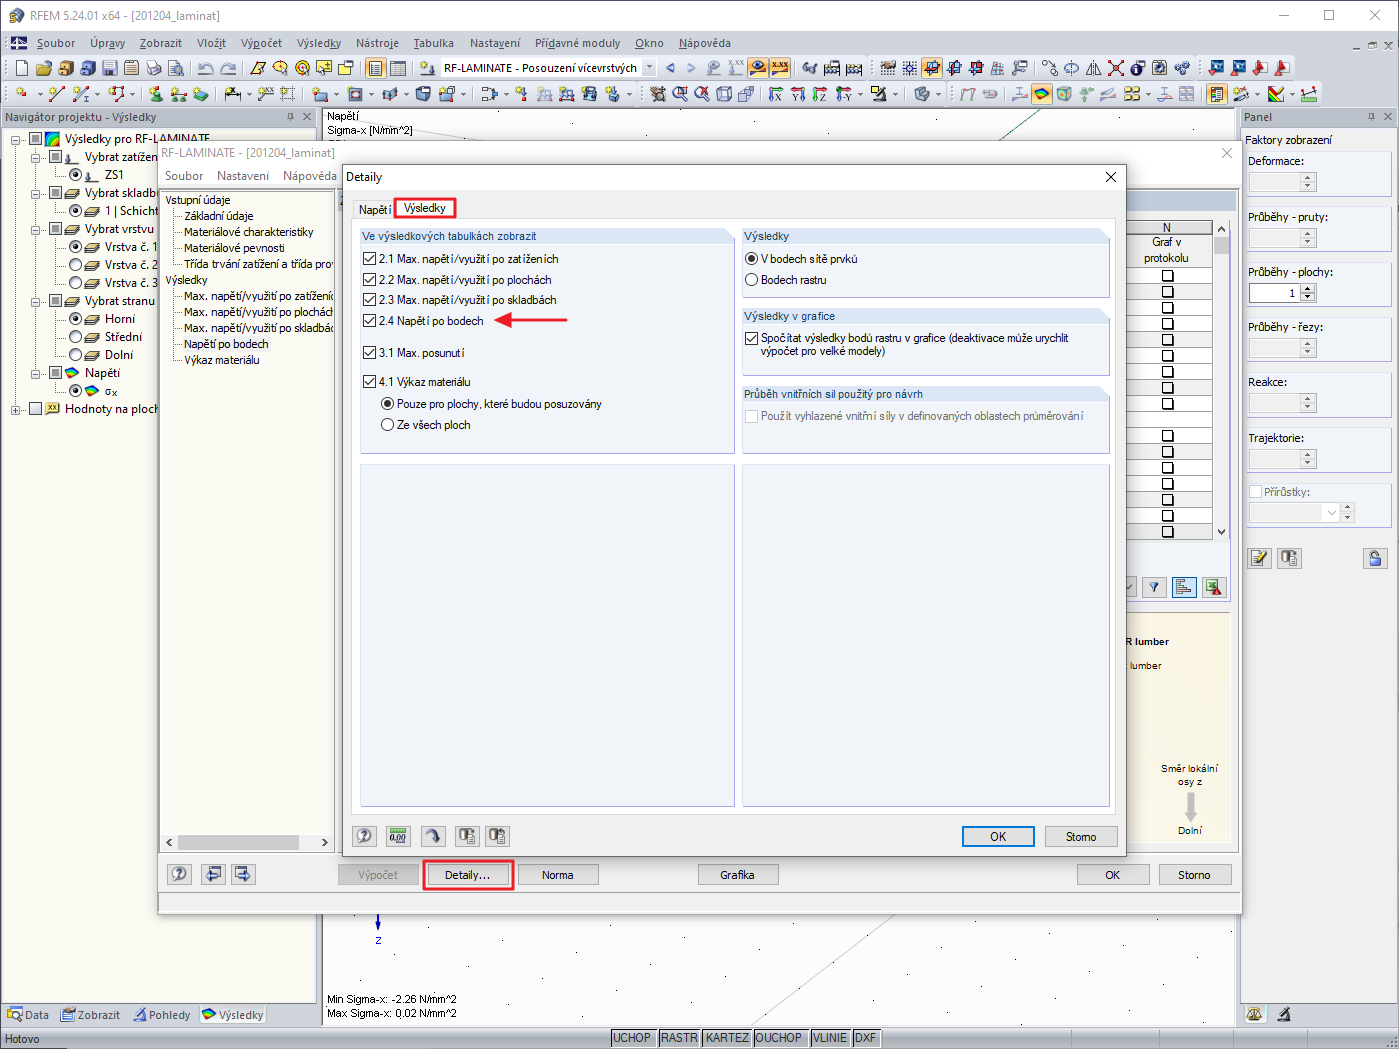
Task: Click Storno in RF-LAMINATE window
Action: coord(1194,875)
